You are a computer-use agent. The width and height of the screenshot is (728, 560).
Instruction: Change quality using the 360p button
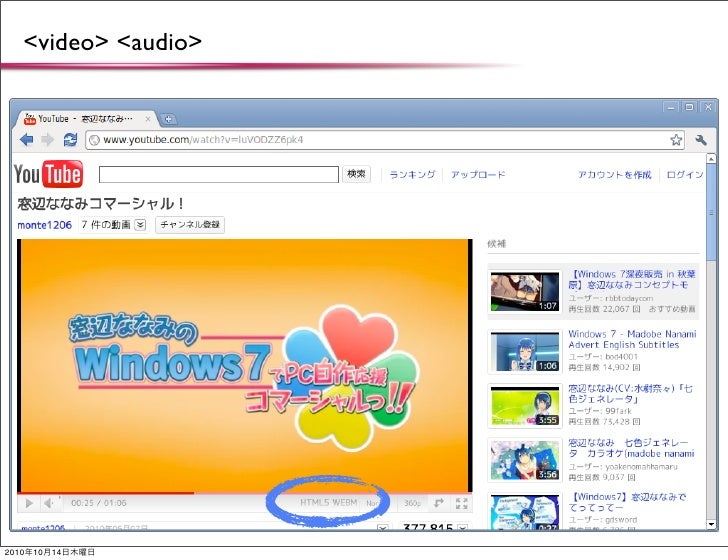[412, 503]
